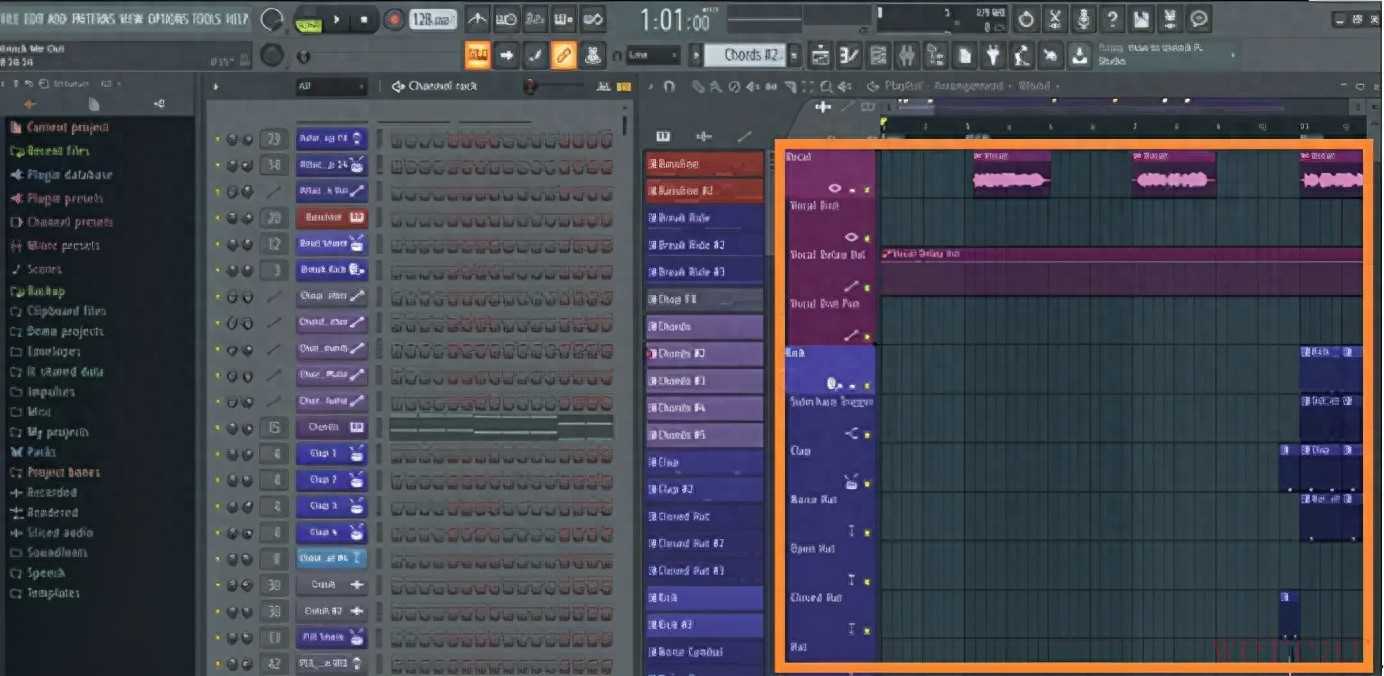Viewport: 1384px width, 676px height.
Task: Click the question mark help icon
Action: 1112,19
